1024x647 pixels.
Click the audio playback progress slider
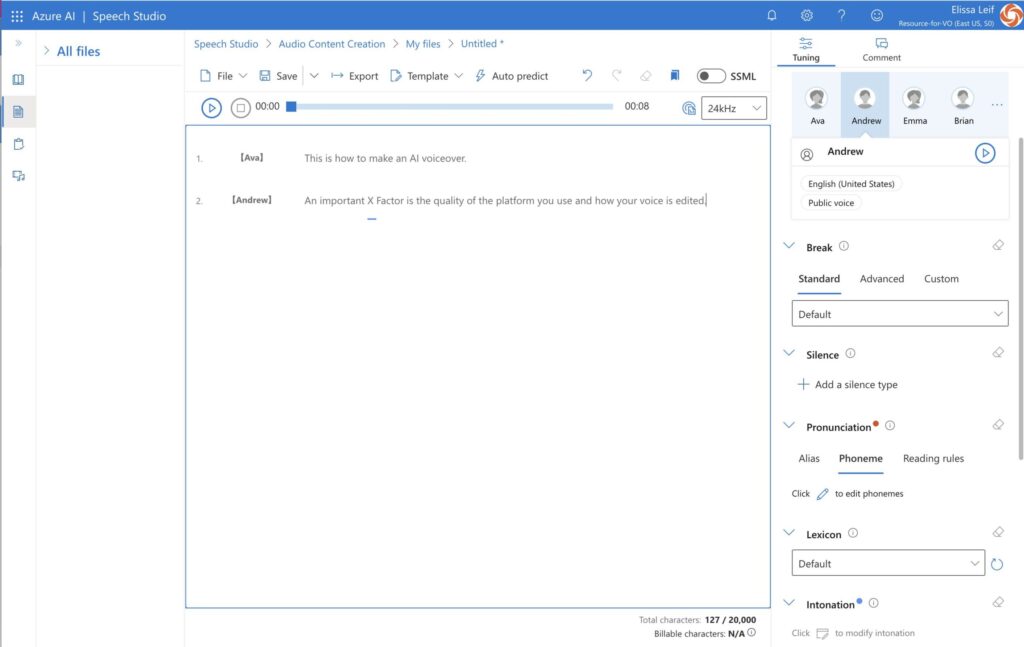click(452, 107)
